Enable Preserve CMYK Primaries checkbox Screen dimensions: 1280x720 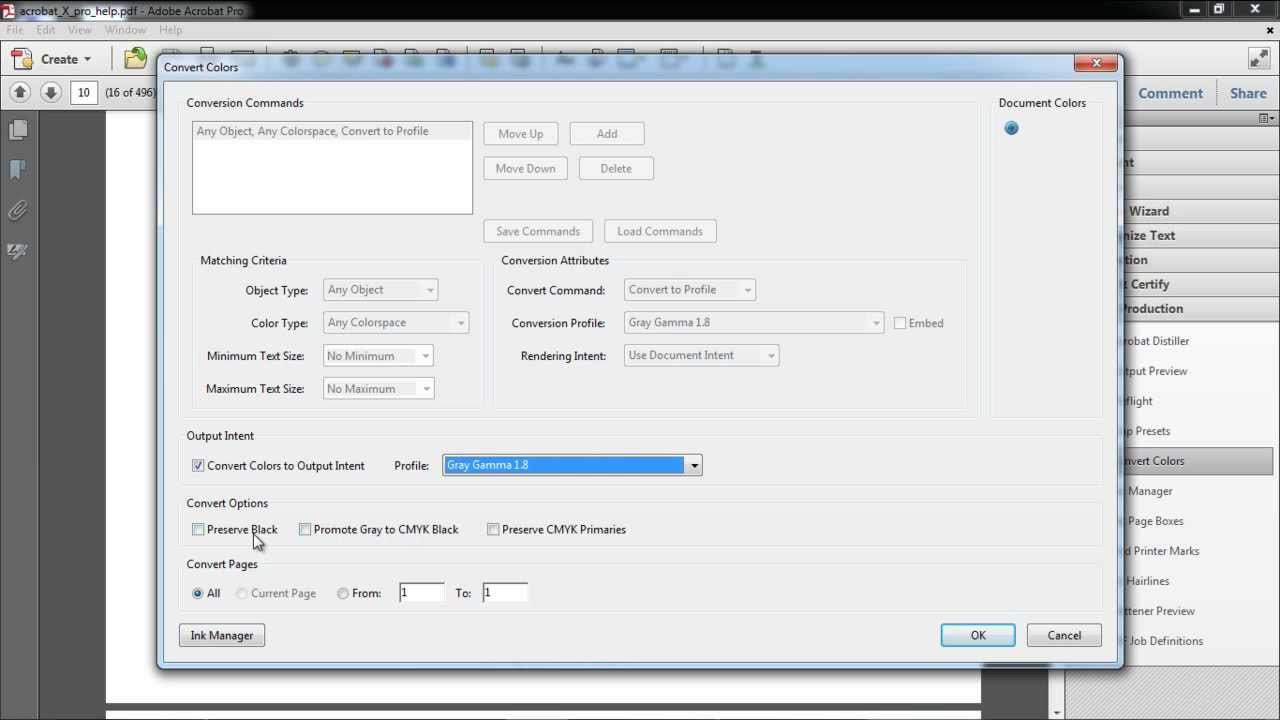(493, 530)
